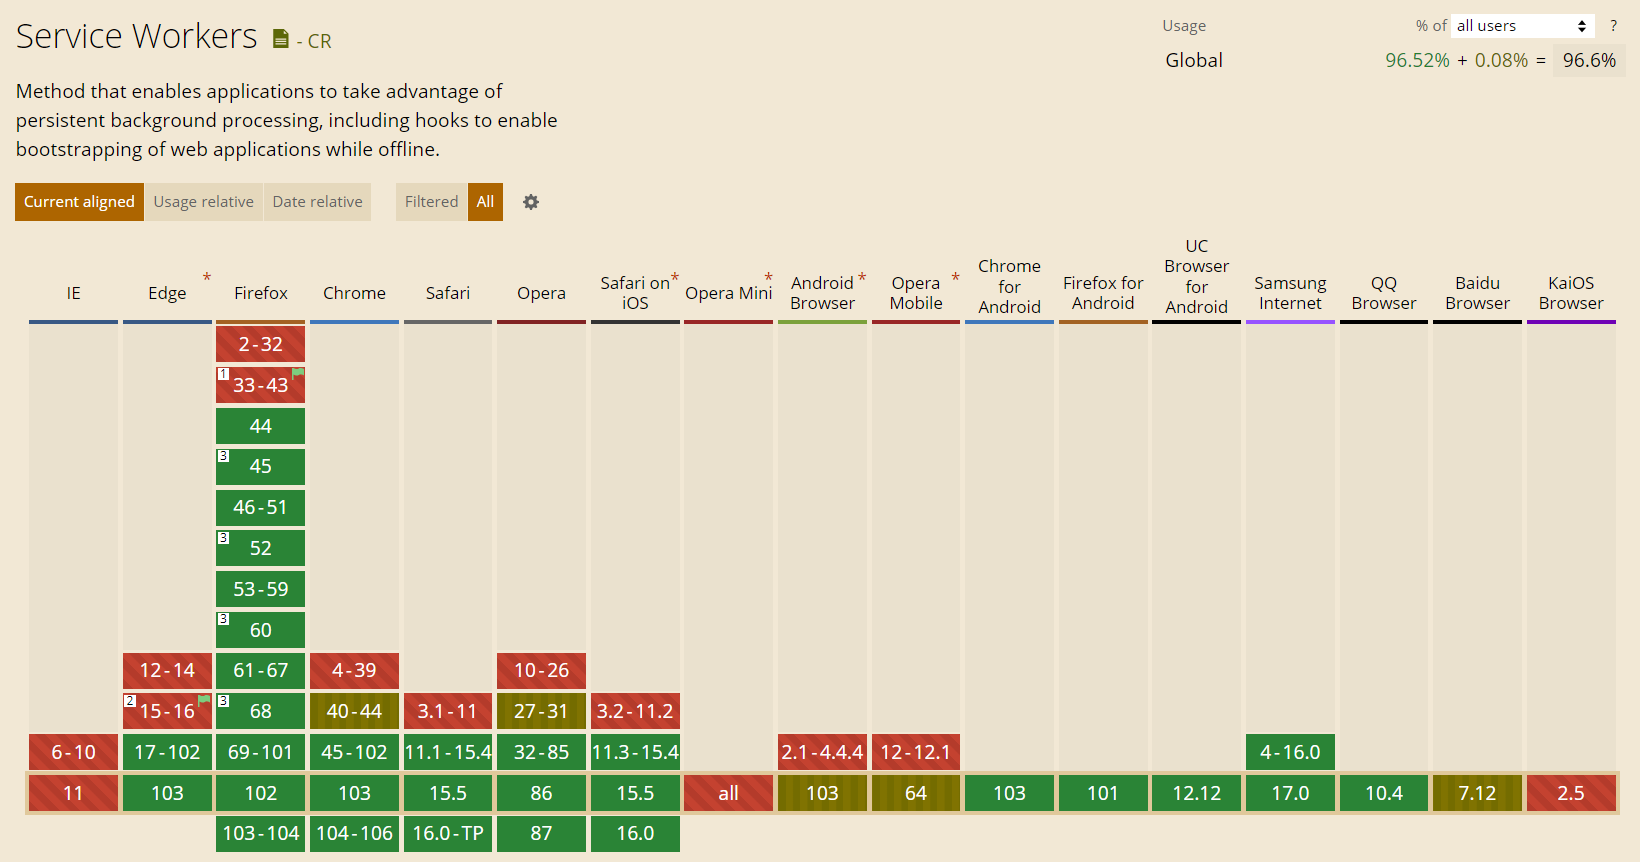Click the Opera Mobile column header

pyautogui.click(x=916, y=293)
